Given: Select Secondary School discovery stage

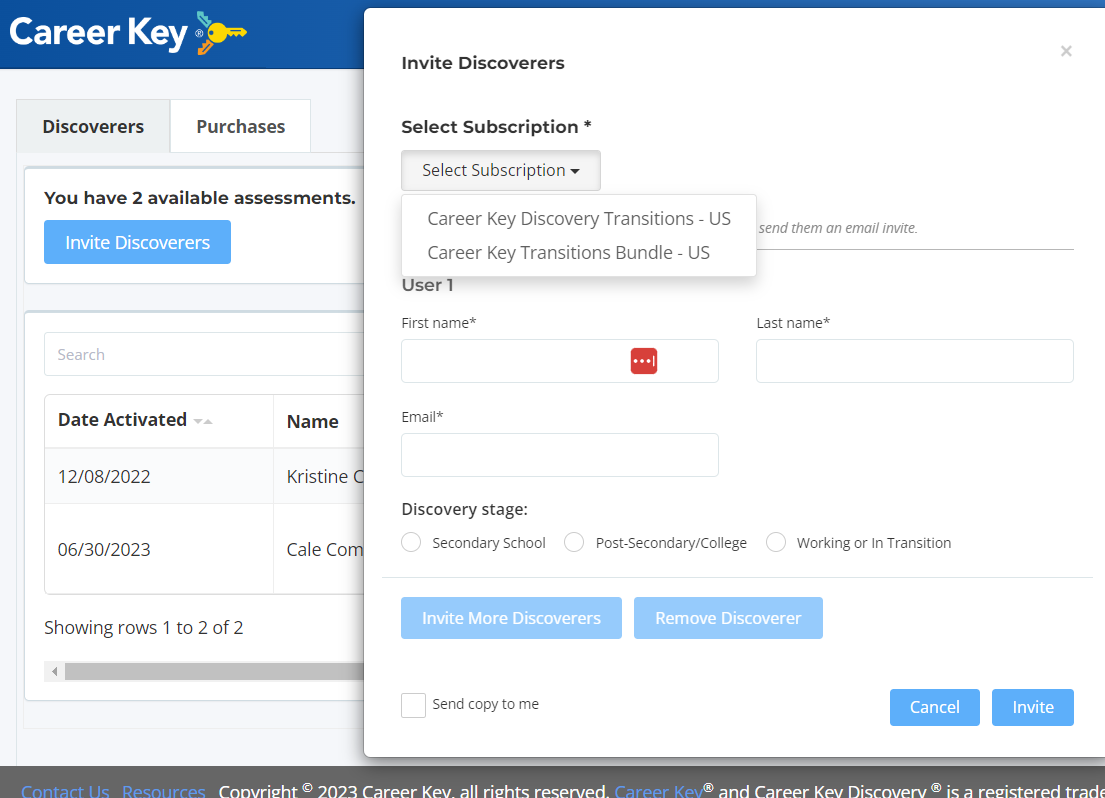Looking at the screenshot, I should coord(411,542).
